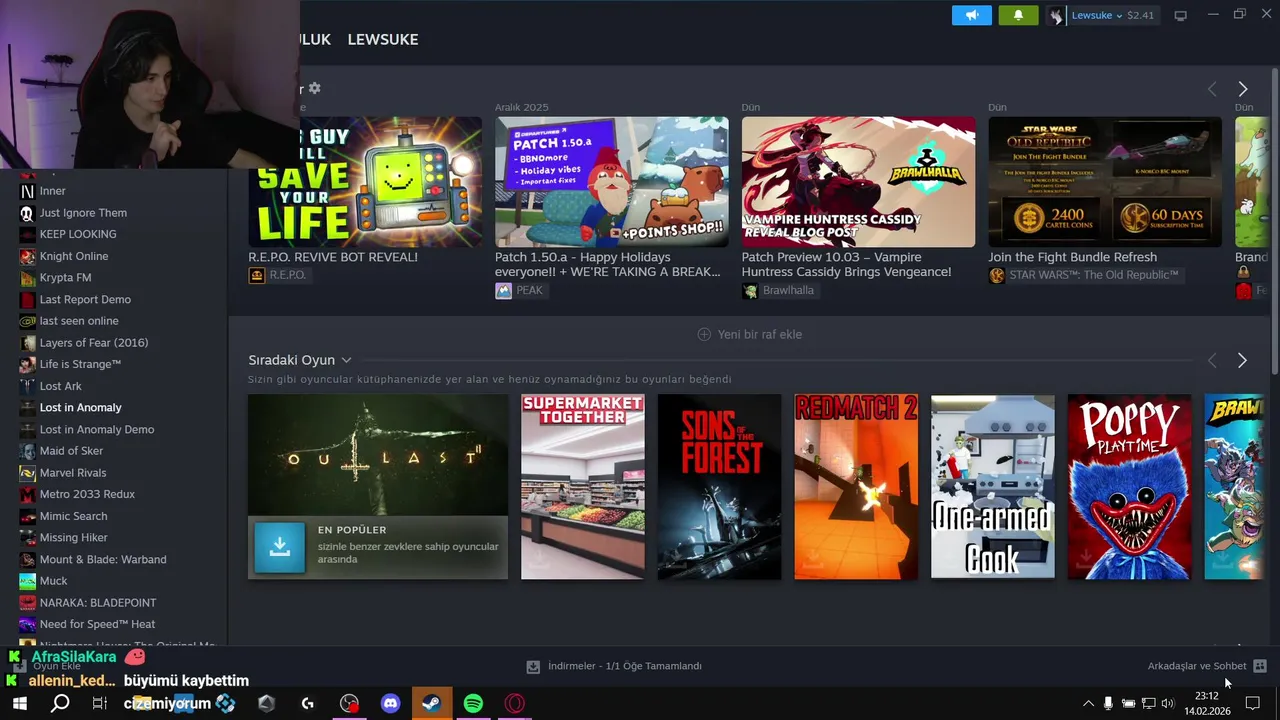
Task: Open One-armed Cook game cover
Action: pos(992,486)
